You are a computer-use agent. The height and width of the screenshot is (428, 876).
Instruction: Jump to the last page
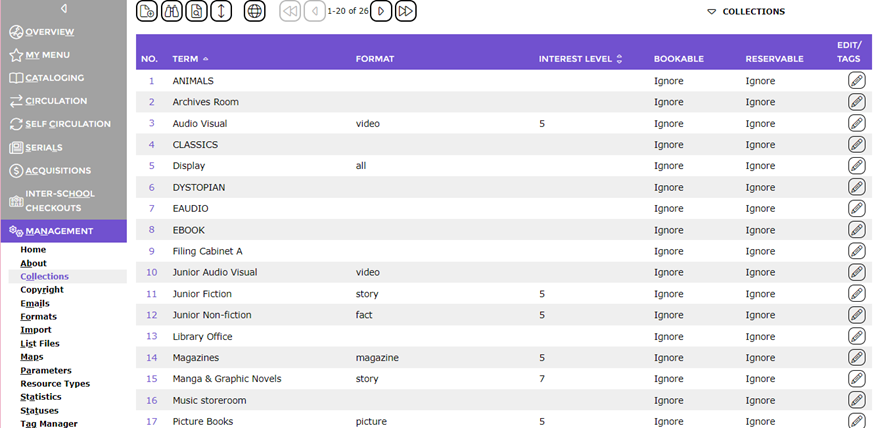[406, 11]
